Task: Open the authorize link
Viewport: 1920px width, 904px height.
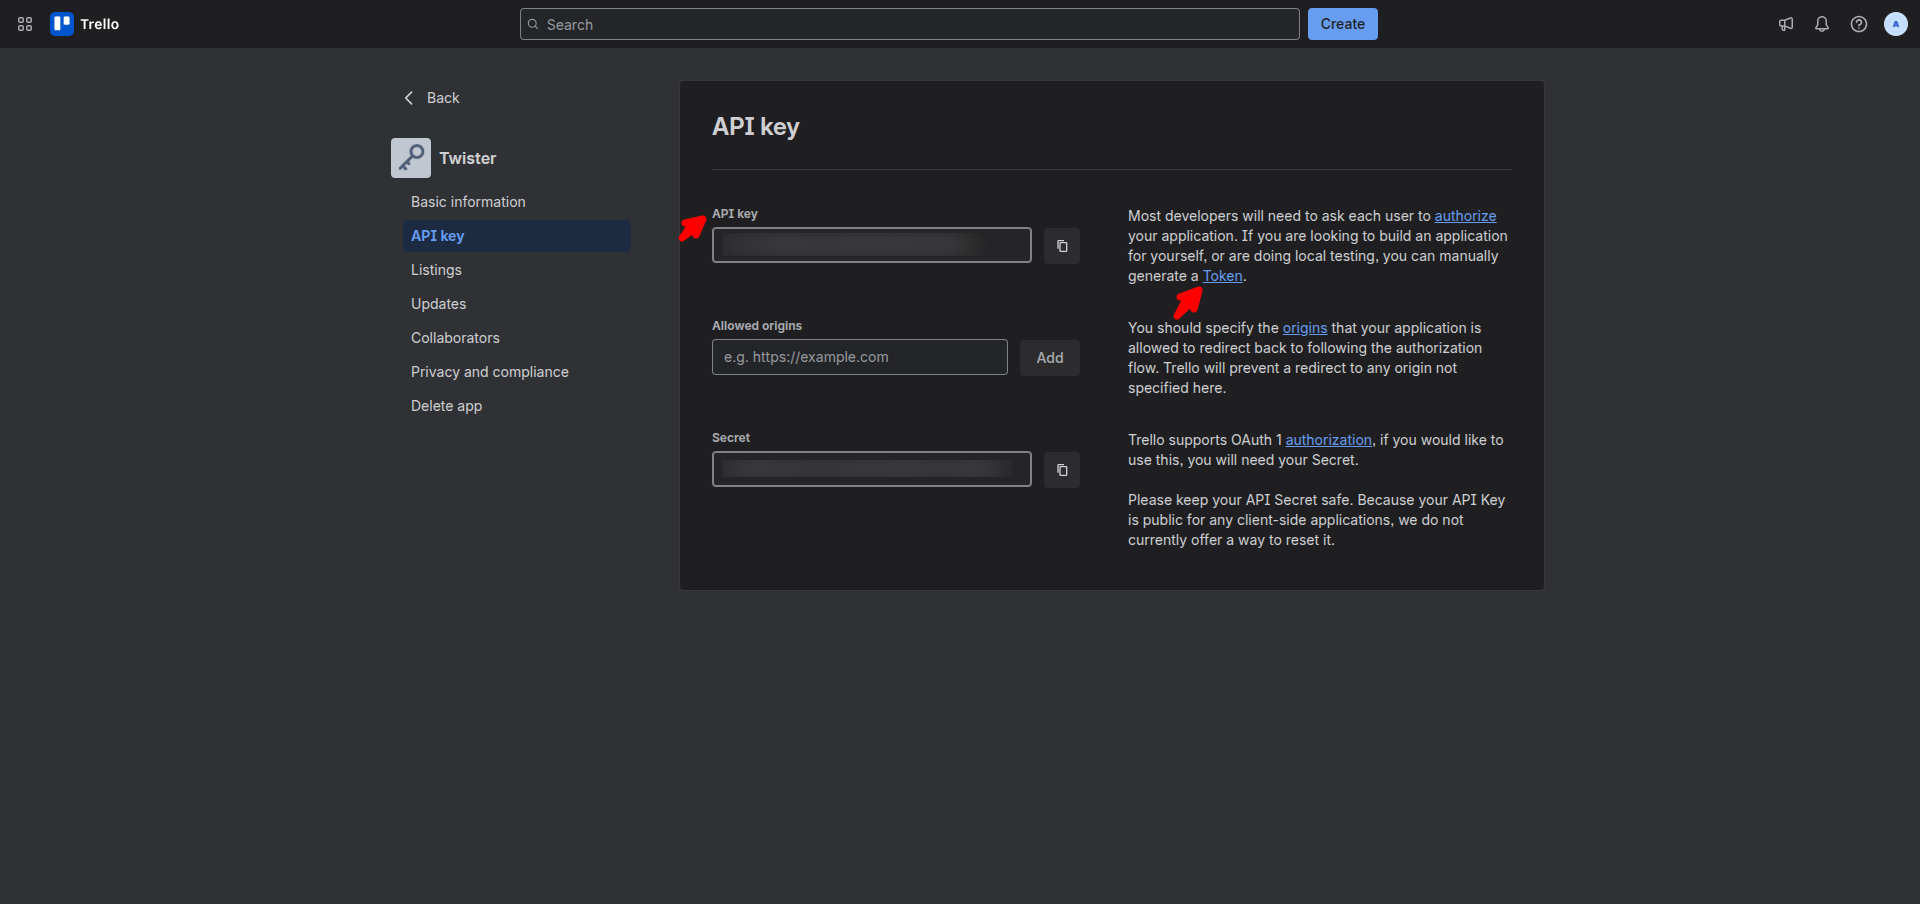Action: pos(1465,216)
